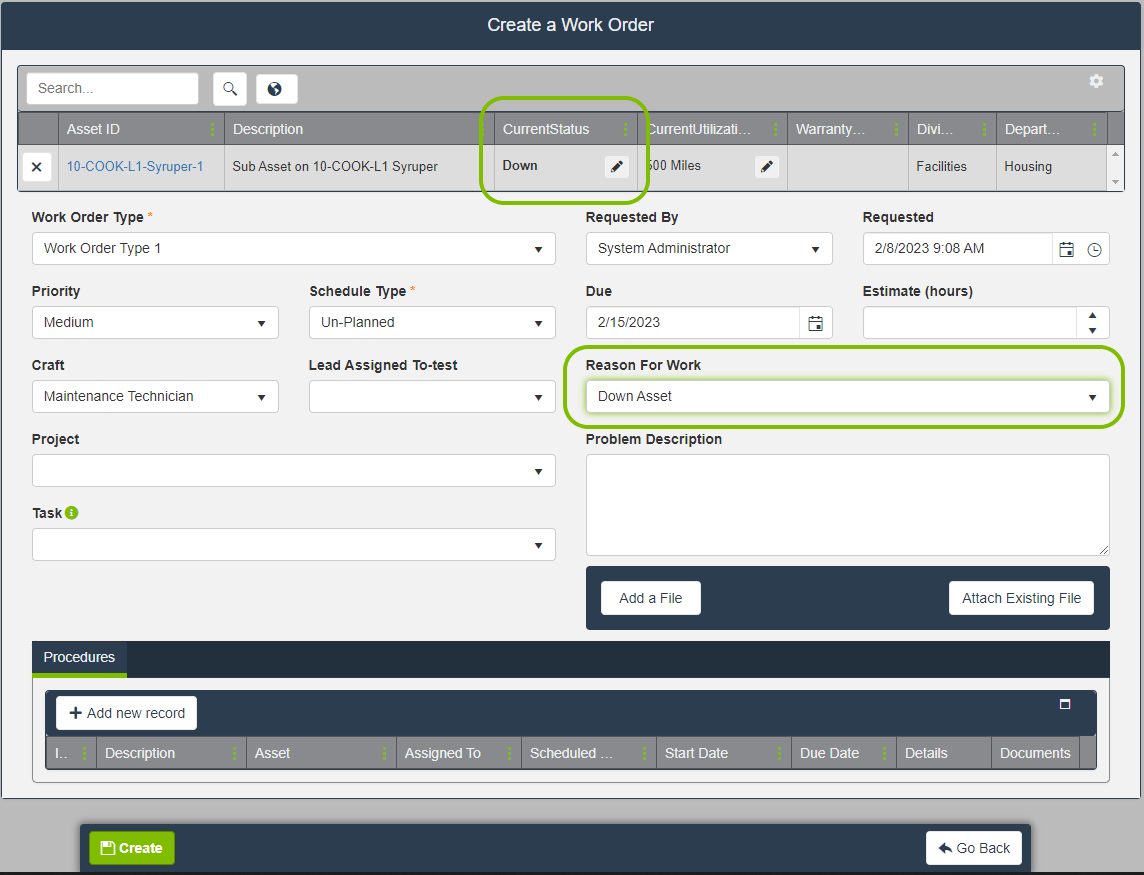Click the Task info icon

pyautogui.click(x=72, y=513)
